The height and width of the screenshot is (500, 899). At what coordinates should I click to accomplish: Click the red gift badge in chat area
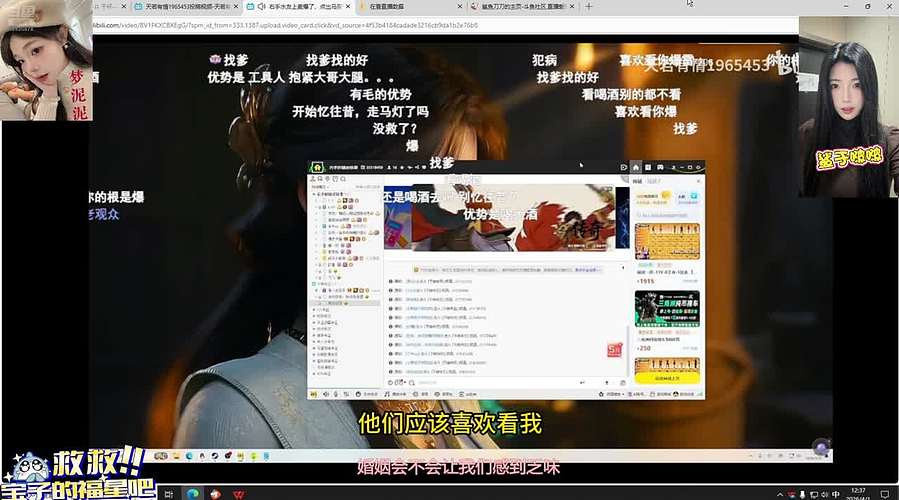614,349
